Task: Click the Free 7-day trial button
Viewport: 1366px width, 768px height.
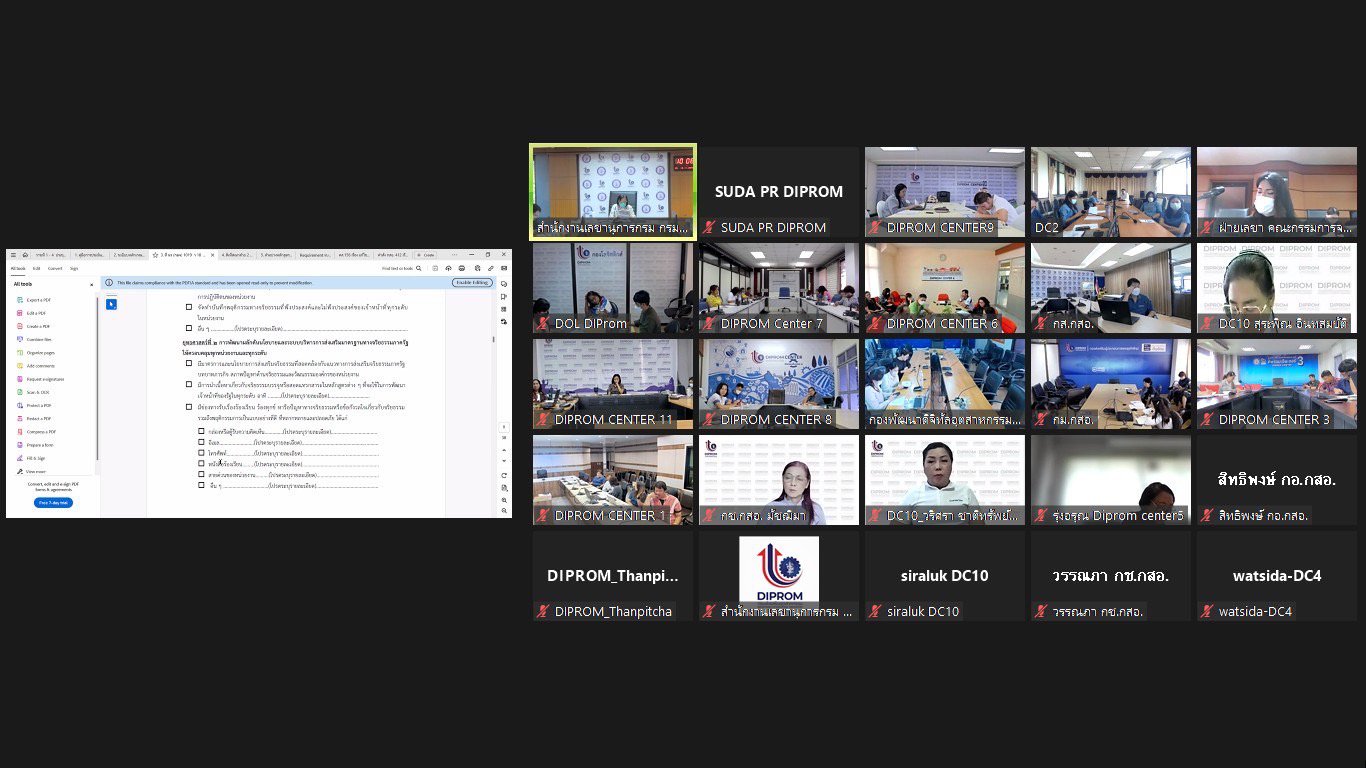Action: (53, 502)
